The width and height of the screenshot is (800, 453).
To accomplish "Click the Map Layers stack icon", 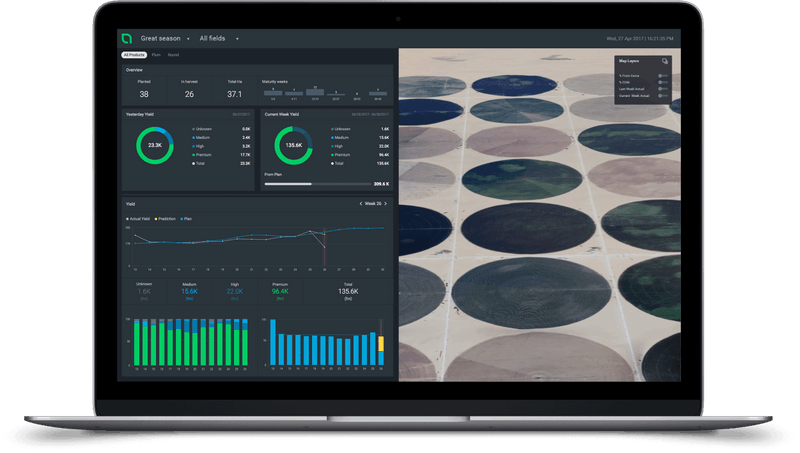I will (x=665, y=61).
